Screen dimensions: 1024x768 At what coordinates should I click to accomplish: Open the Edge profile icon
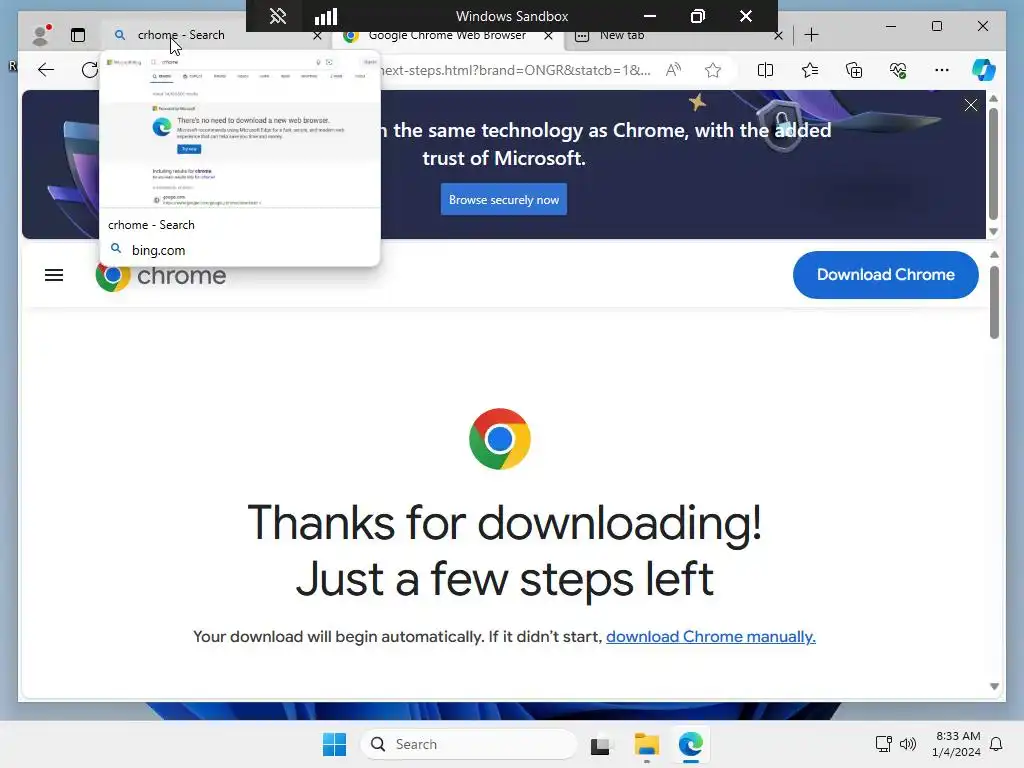[41, 35]
